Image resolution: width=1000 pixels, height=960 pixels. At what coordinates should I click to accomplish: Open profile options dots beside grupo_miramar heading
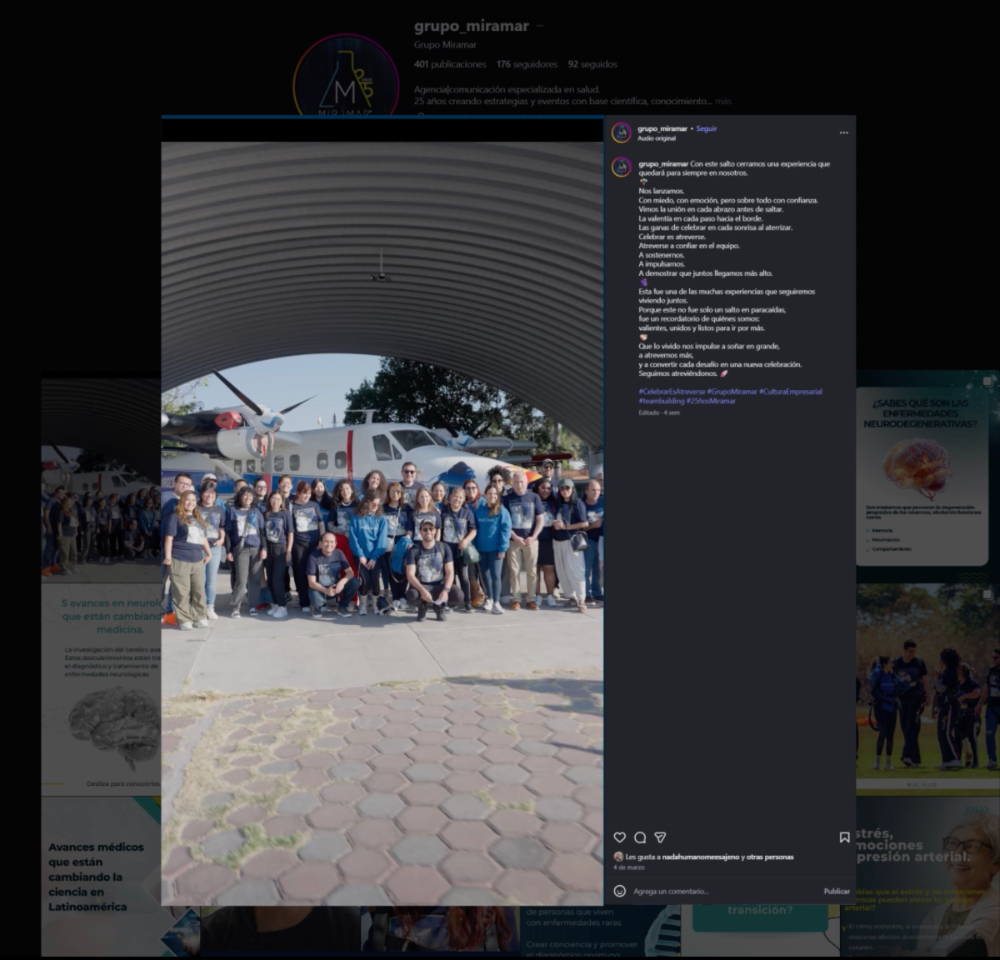point(540,26)
